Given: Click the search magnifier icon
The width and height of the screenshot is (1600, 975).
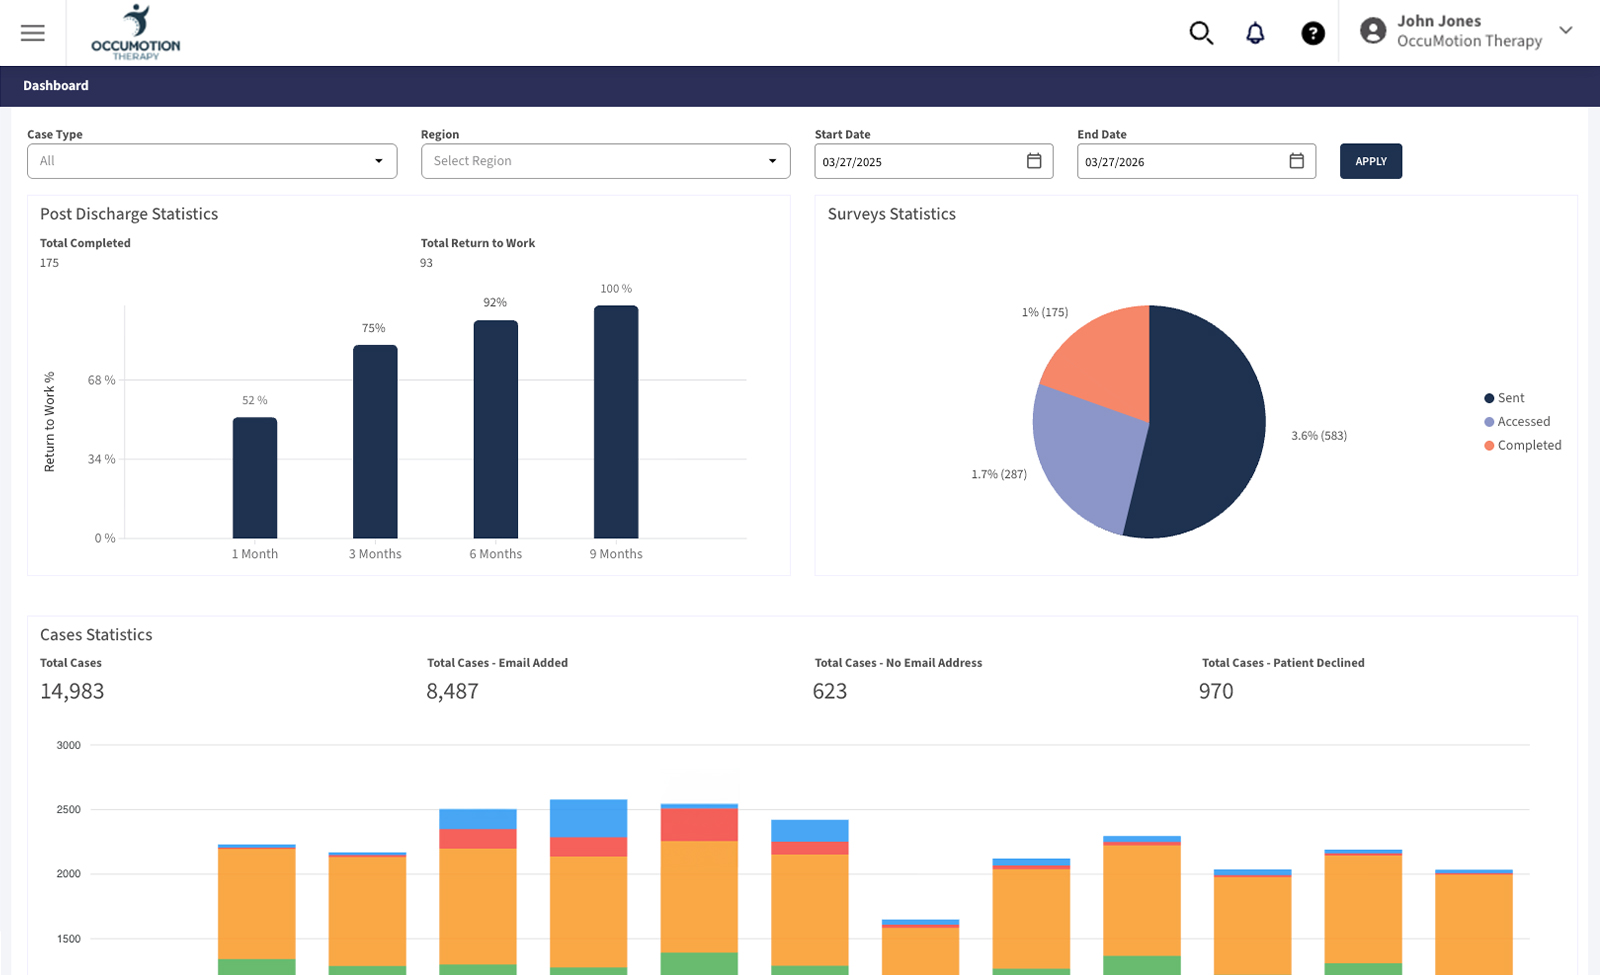Looking at the screenshot, I should [x=1201, y=32].
